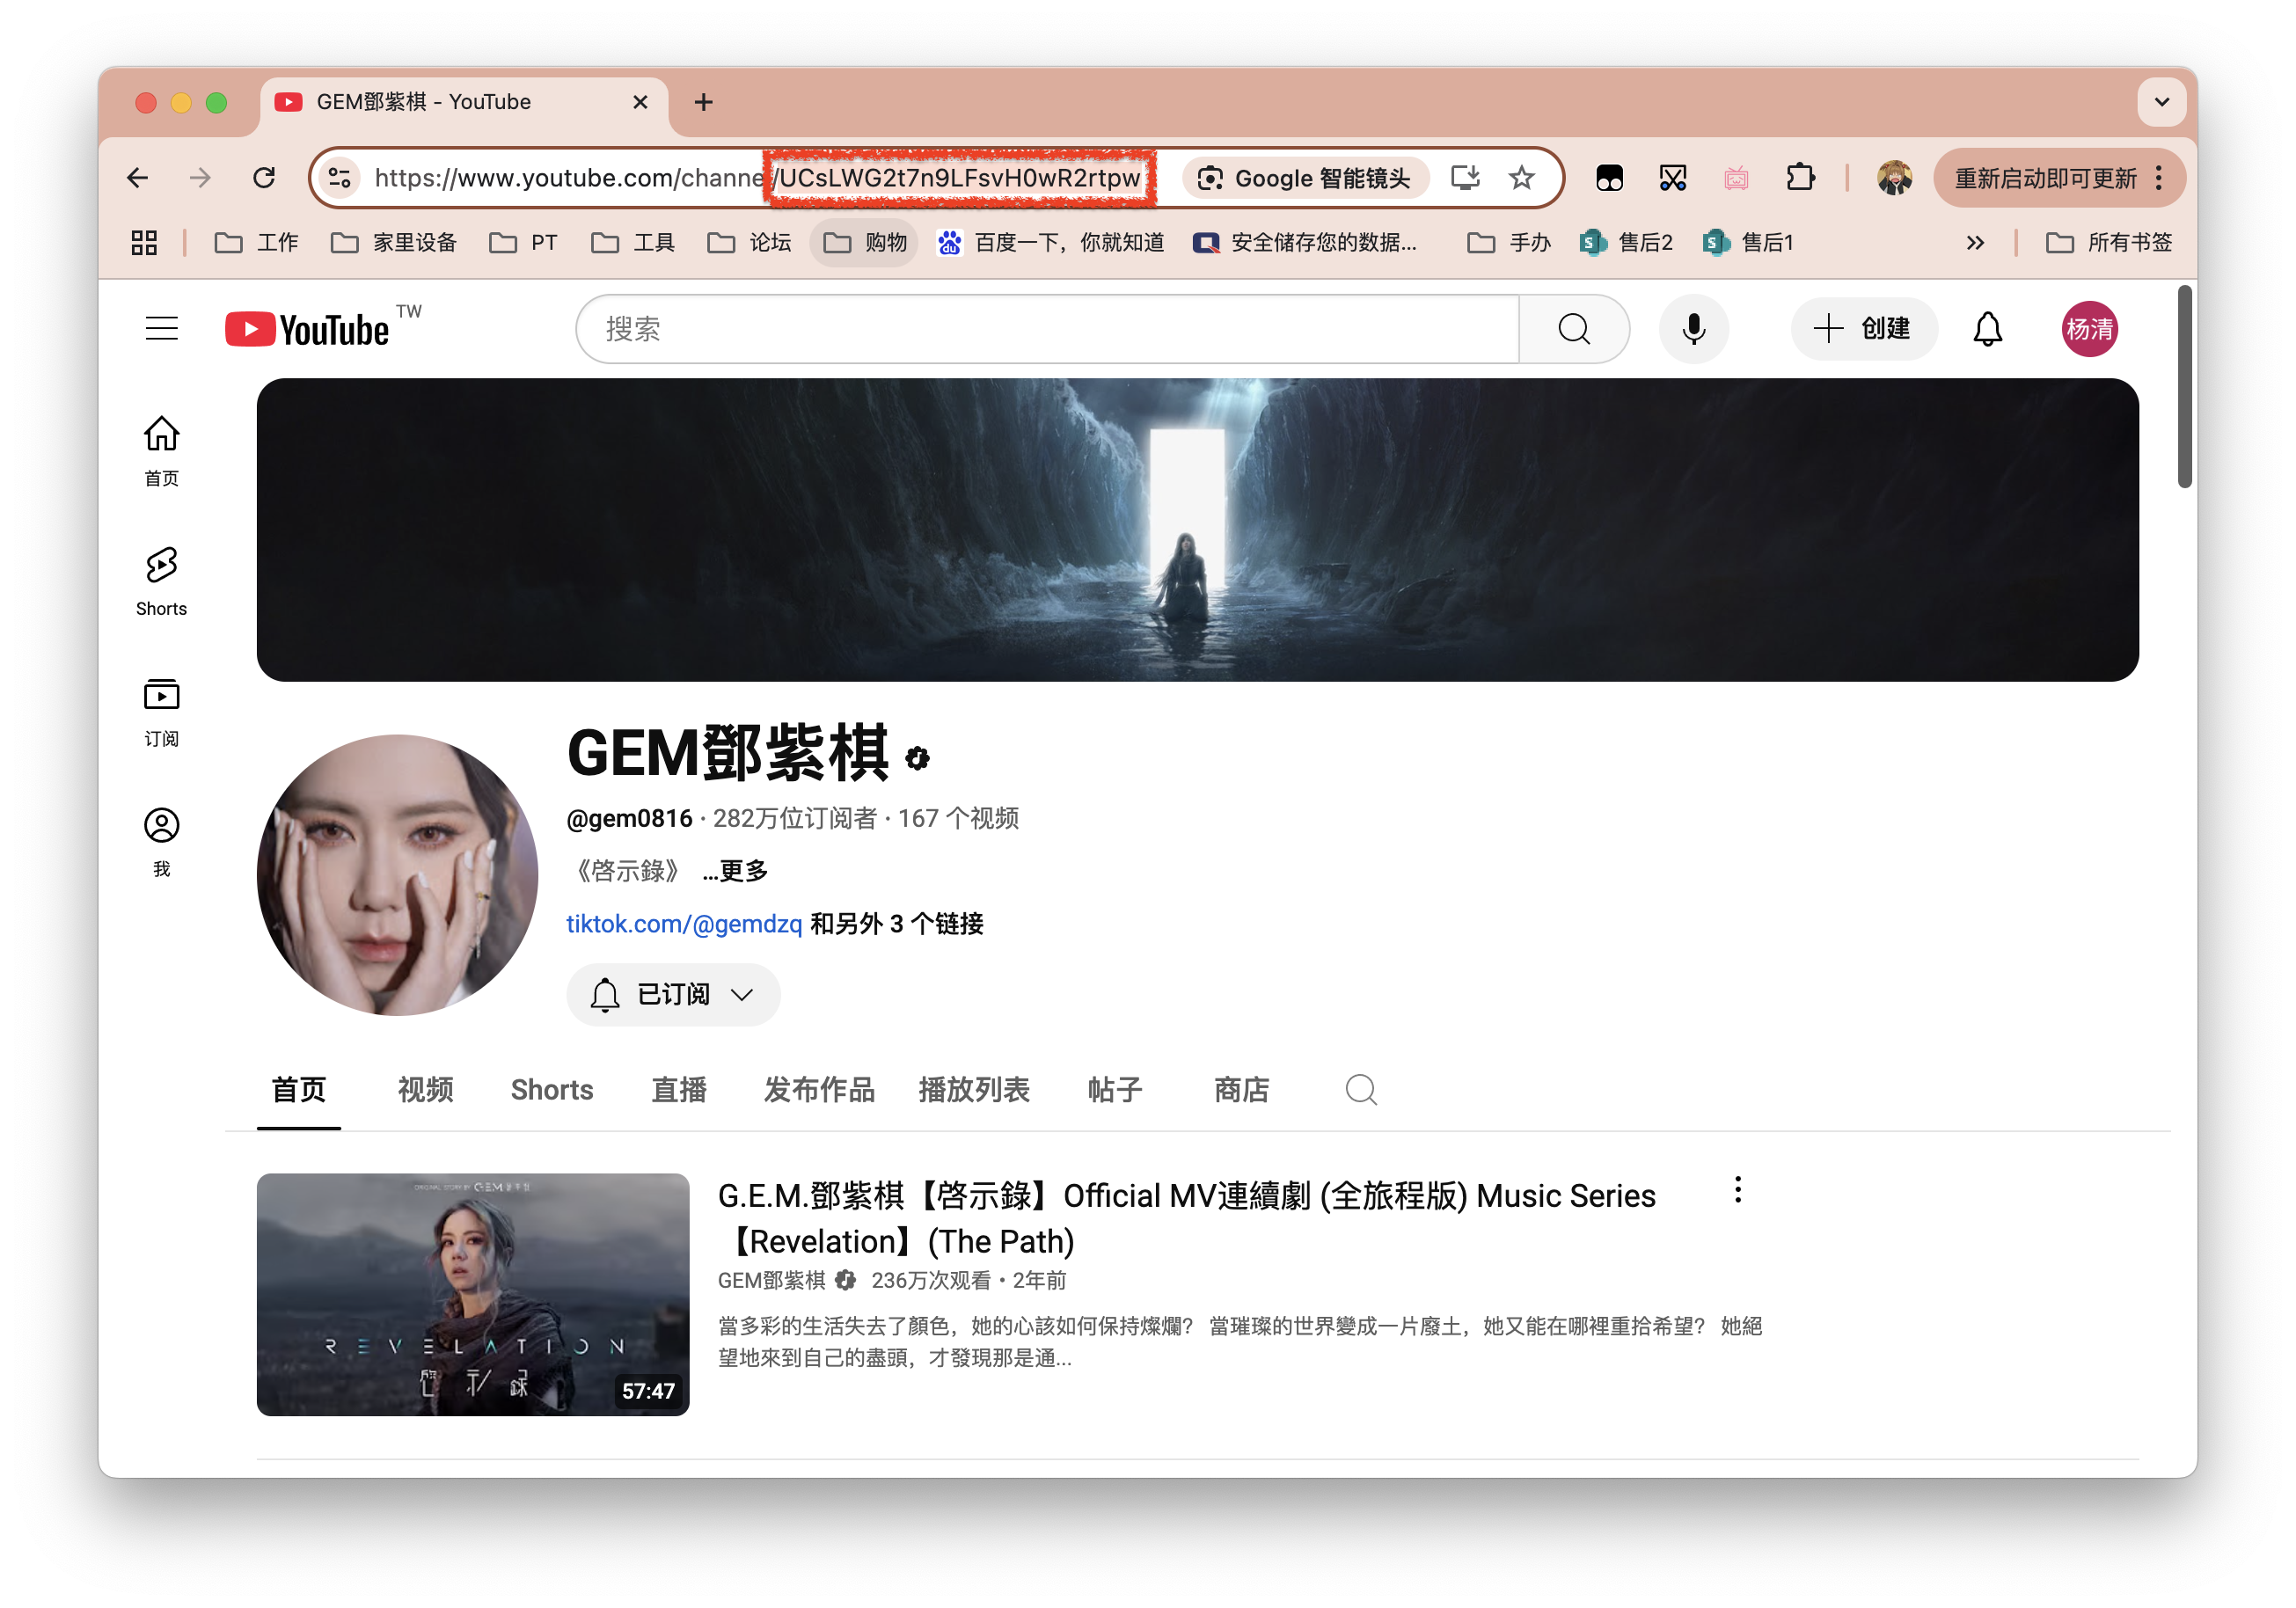The width and height of the screenshot is (2296, 1608).
Task: Open site information icon in address bar
Action: click(x=340, y=178)
